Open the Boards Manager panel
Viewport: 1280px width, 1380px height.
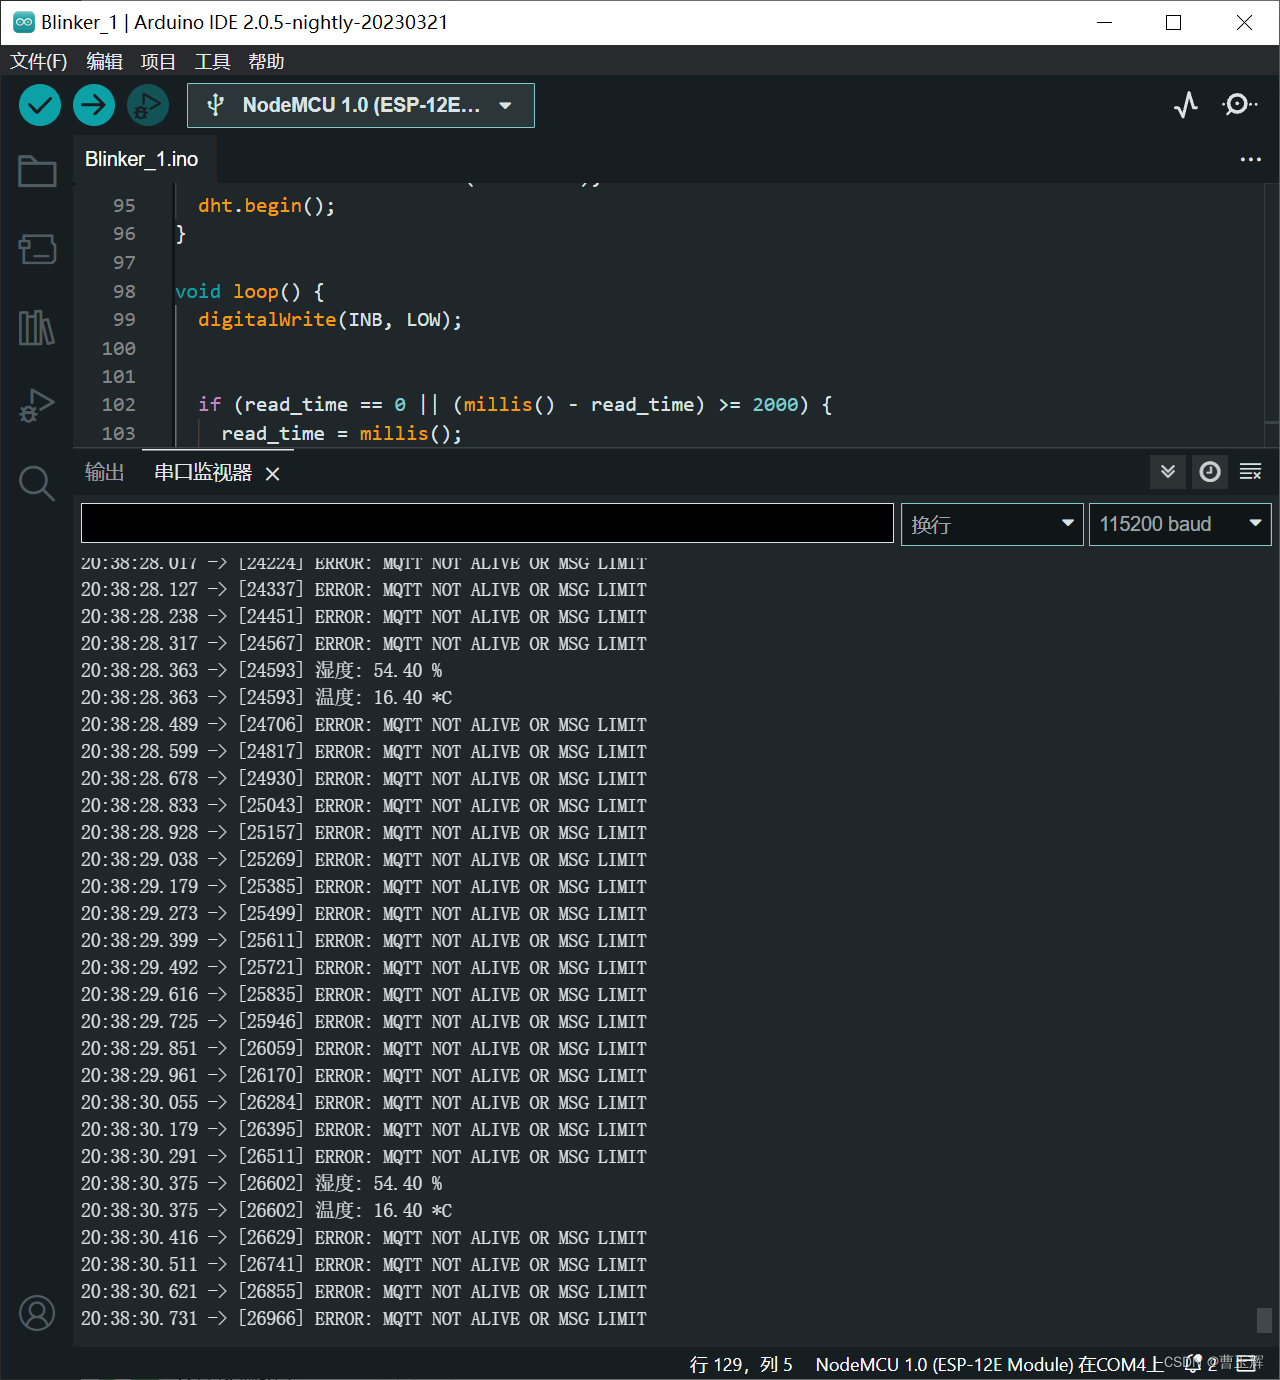click(37, 249)
